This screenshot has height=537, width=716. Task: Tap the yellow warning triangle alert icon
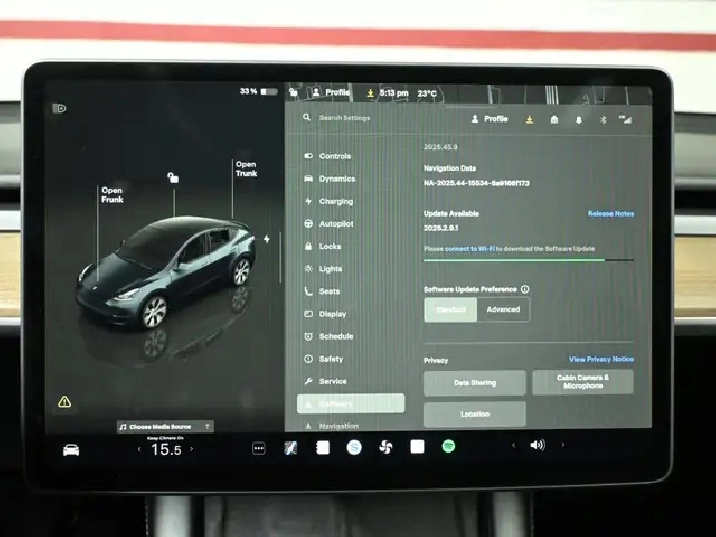pyautogui.click(x=65, y=402)
